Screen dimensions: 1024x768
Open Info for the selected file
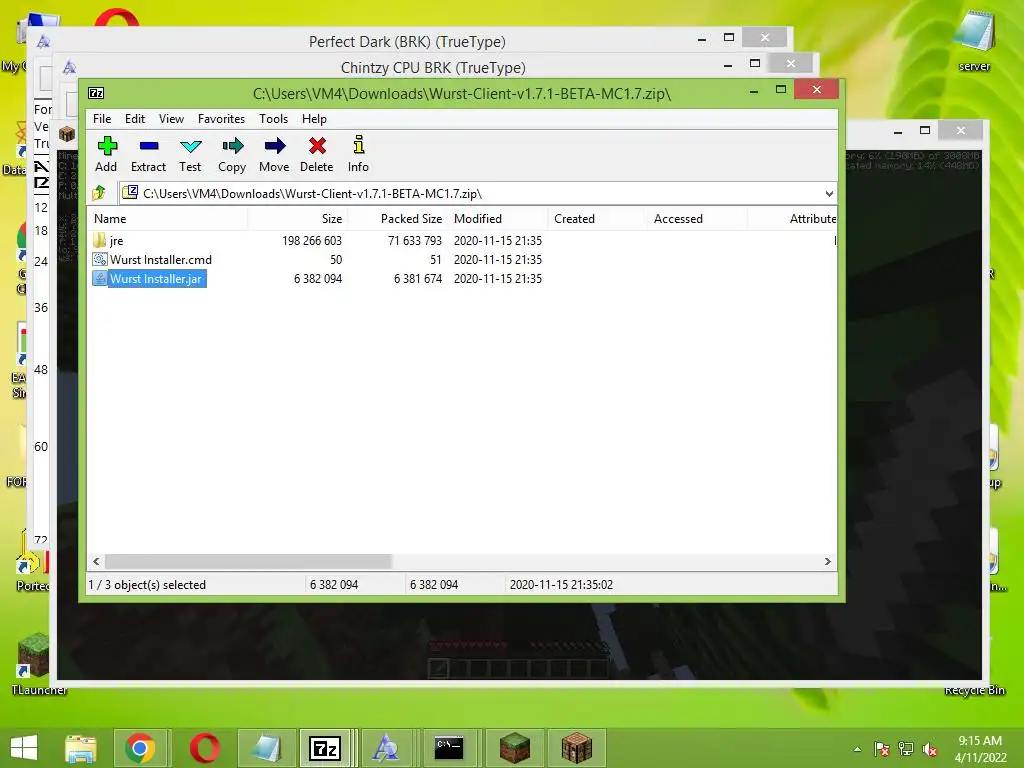pos(358,154)
